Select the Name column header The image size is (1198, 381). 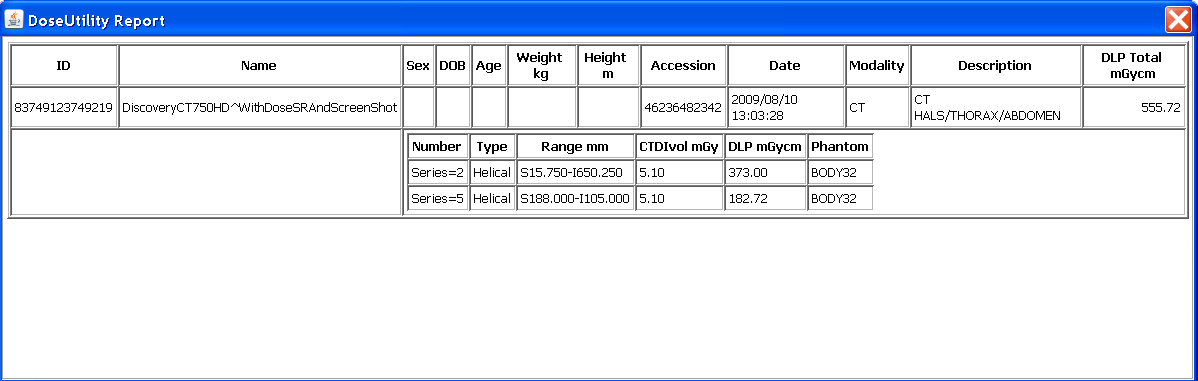pyautogui.click(x=260, y=66)
